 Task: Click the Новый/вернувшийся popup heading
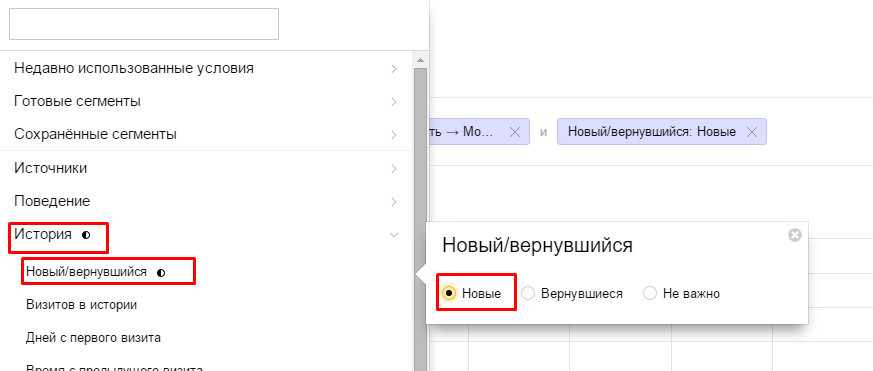[x=537, y=245]
